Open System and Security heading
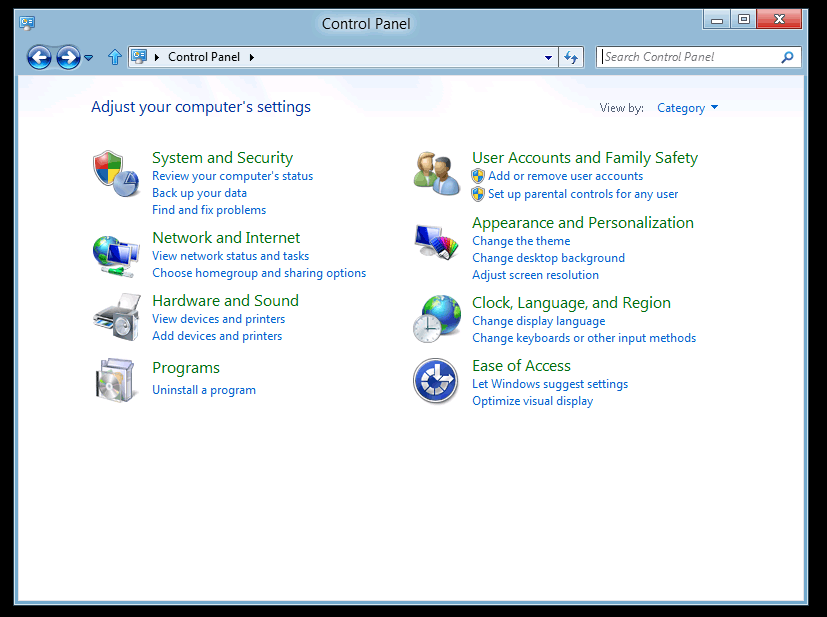 pos(223,157)
